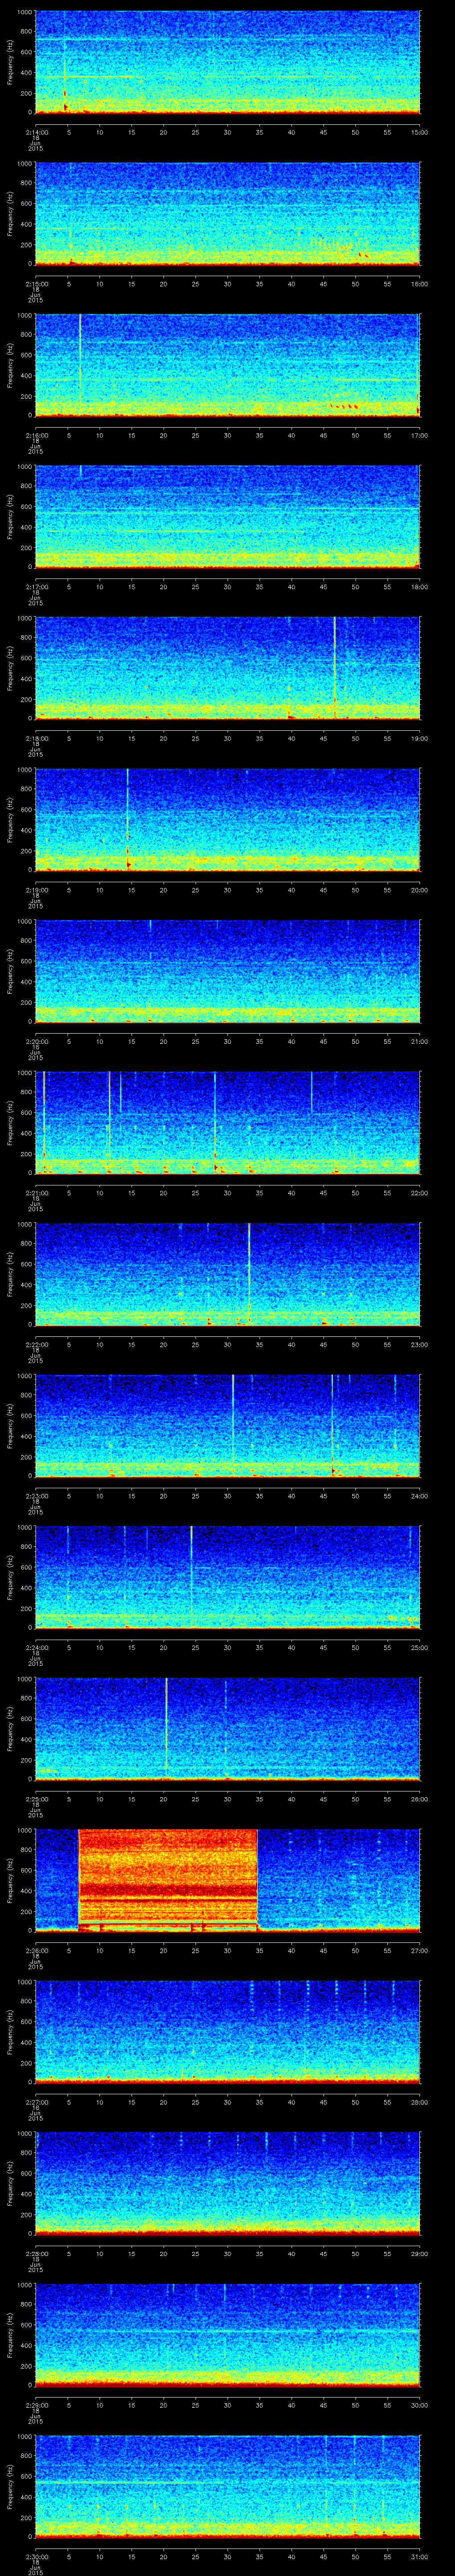
Task: Select the spectrogram panel starting at 2:23:00
Action: pyautogui.click(x=228, y=1425)
